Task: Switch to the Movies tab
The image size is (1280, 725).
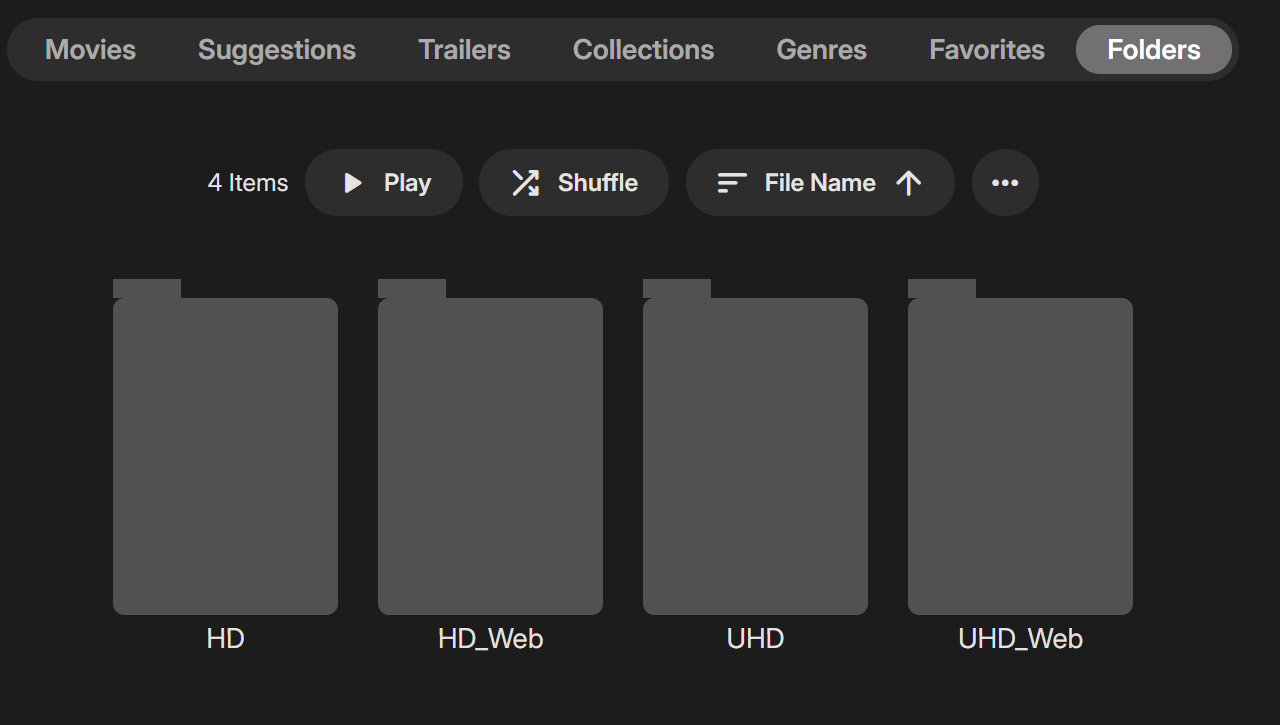Action: pos(90,50)
